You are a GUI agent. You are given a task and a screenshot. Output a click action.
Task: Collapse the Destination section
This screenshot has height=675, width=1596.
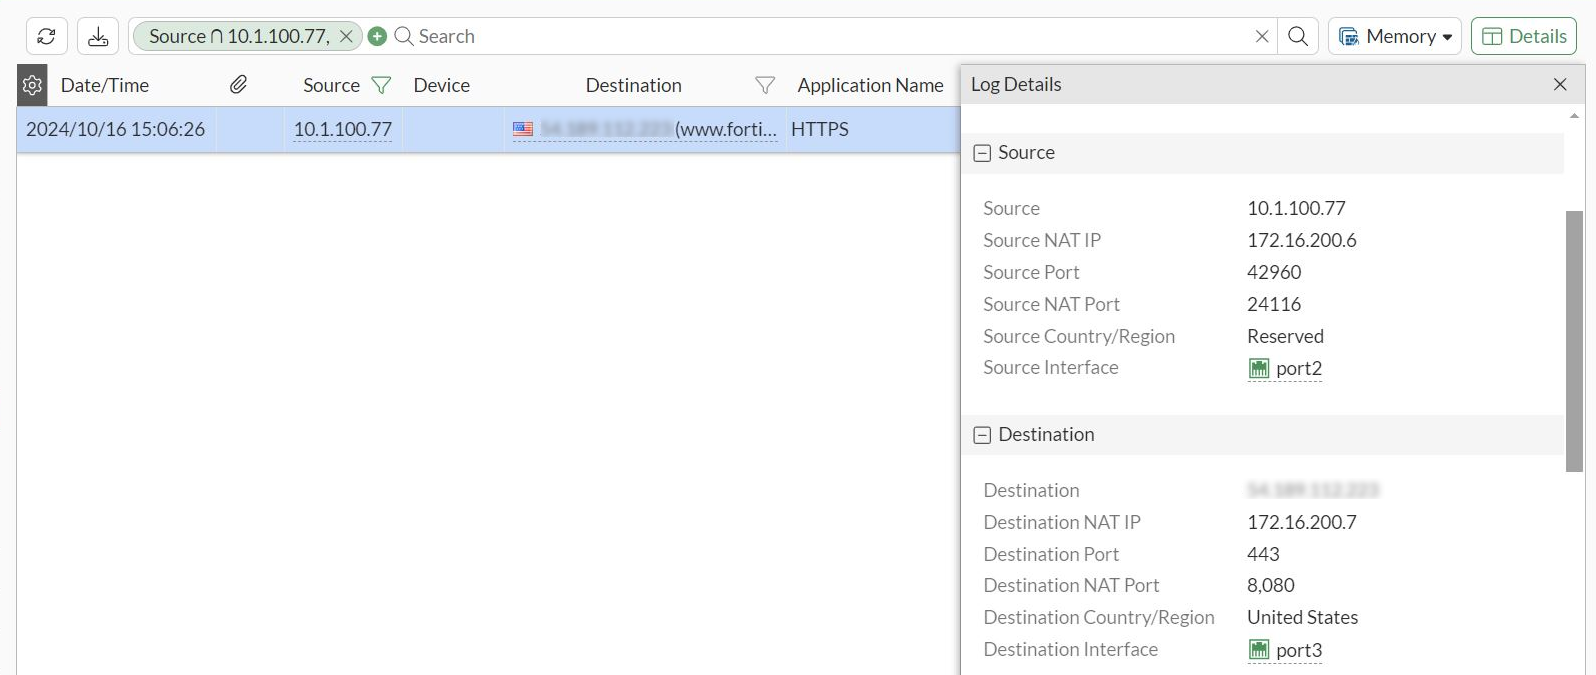click(983, 435)
